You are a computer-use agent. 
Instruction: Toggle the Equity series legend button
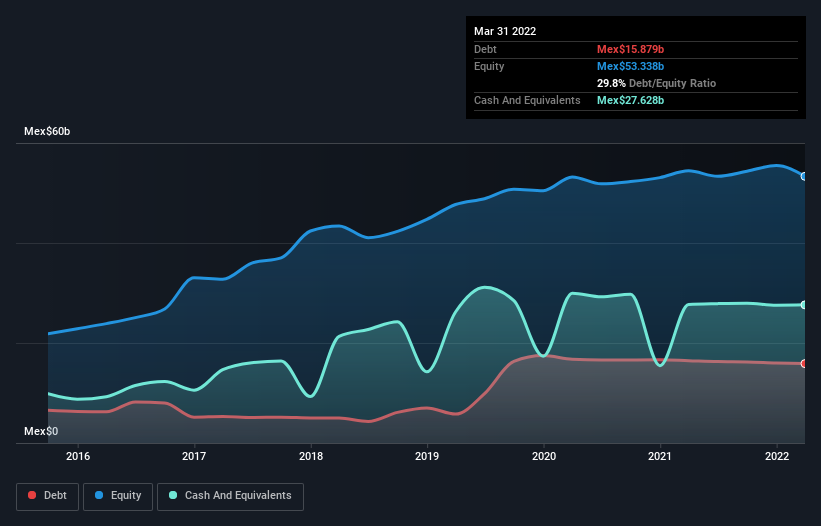(x=118, y=496)
